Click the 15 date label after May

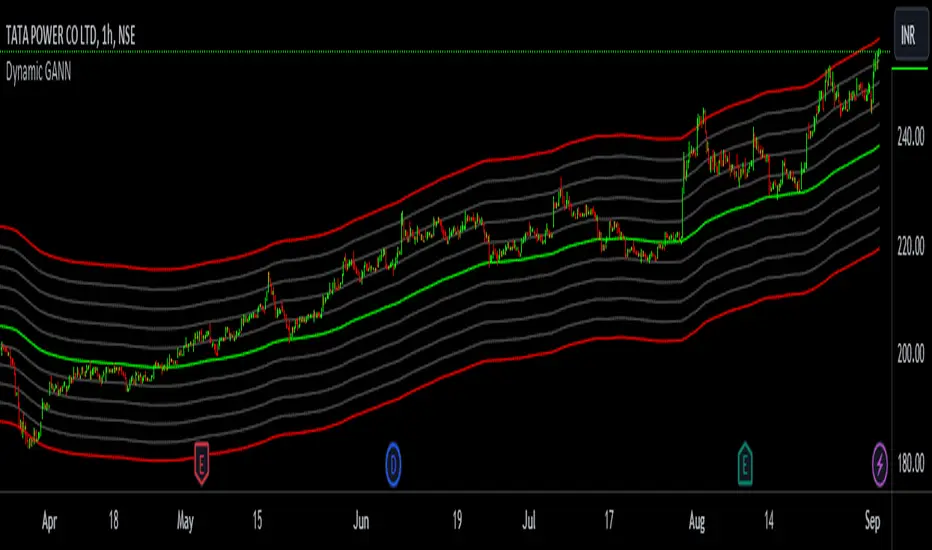[257, 521]
